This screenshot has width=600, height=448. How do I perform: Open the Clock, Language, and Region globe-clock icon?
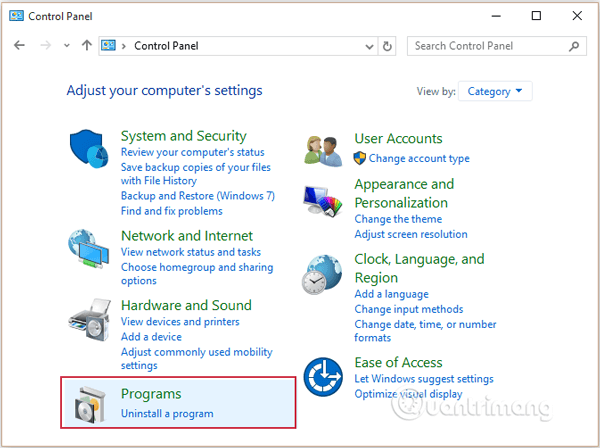[322, 275]
